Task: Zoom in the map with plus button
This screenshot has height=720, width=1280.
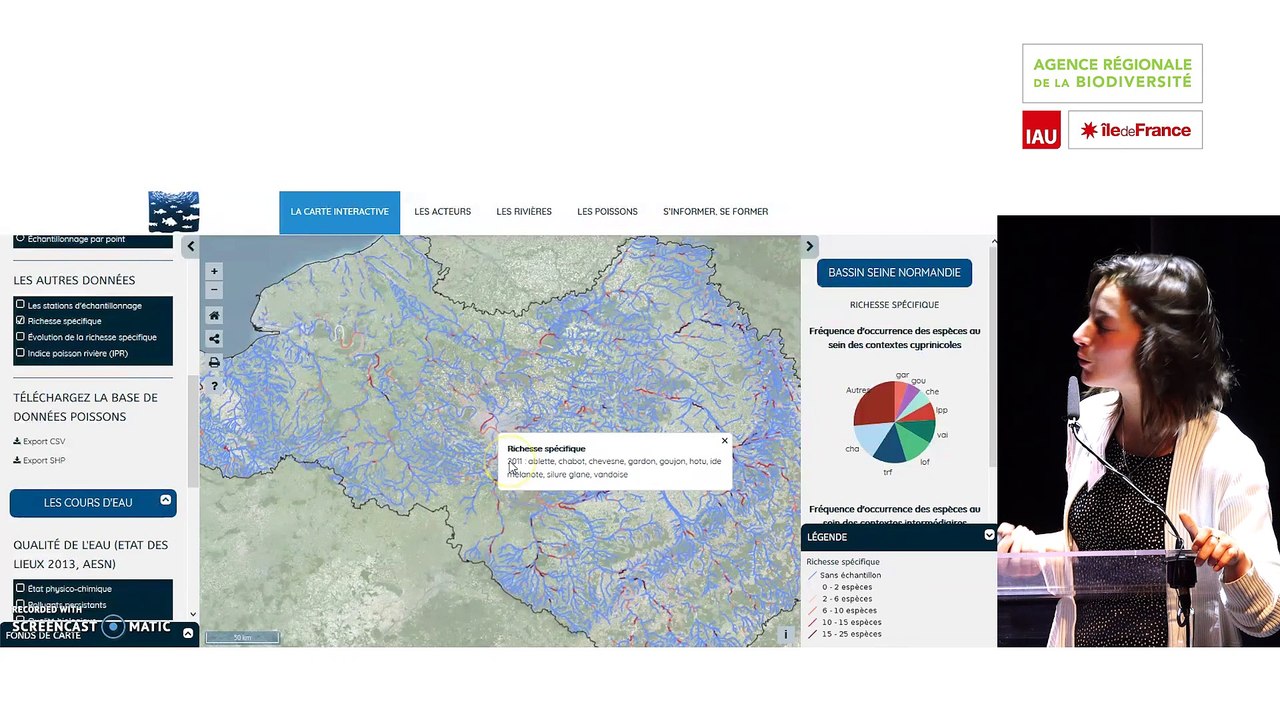Action: coord(214,271)
